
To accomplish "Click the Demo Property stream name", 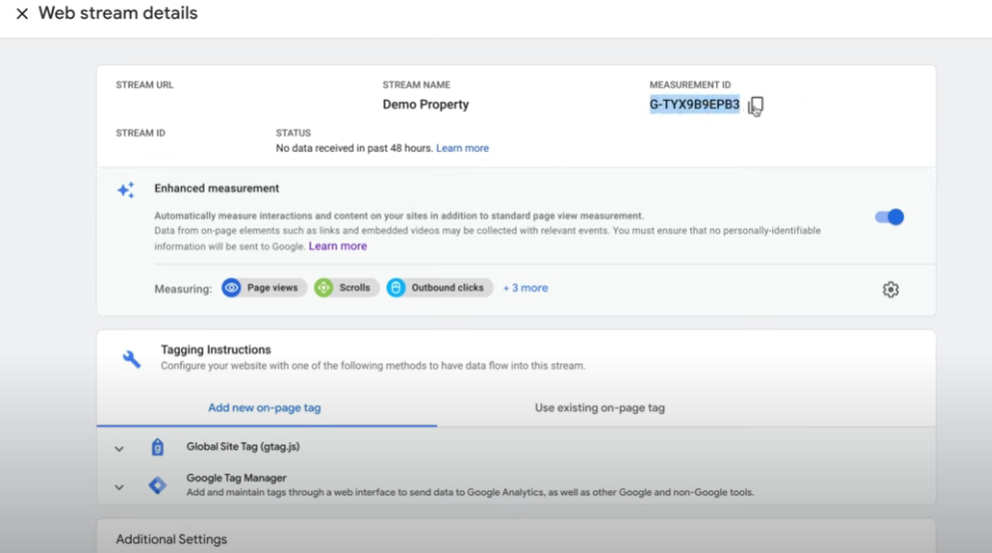I will tap(426, 104).
